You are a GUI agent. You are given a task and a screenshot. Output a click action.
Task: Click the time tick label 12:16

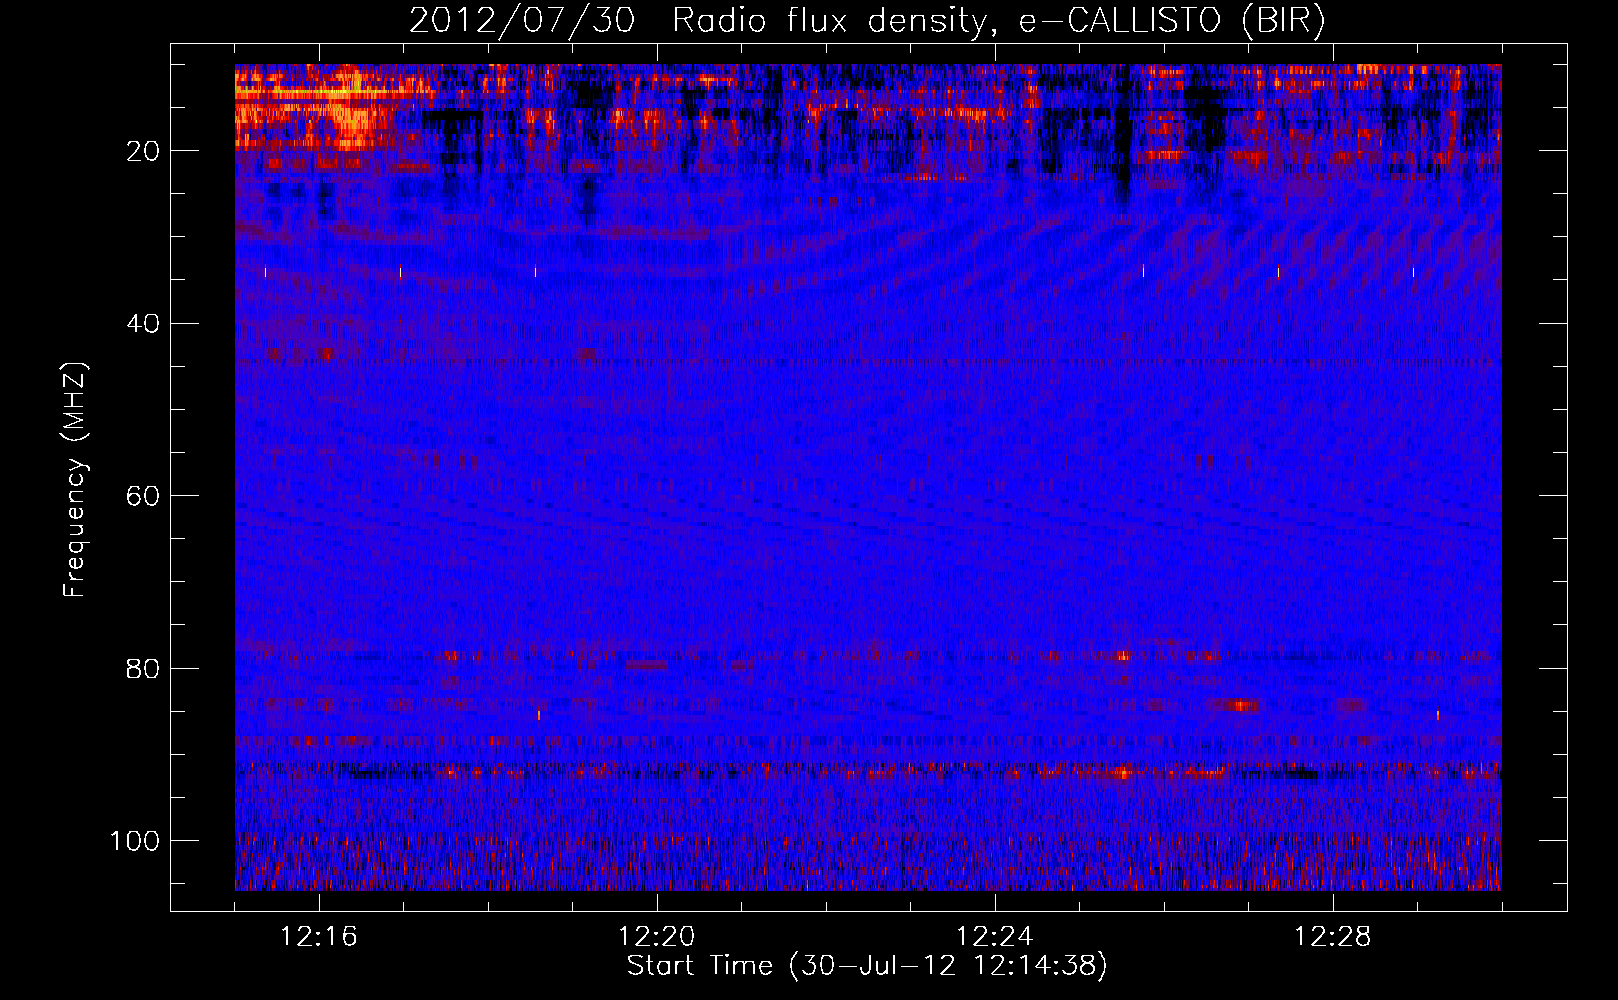click(x=319, y=937)
